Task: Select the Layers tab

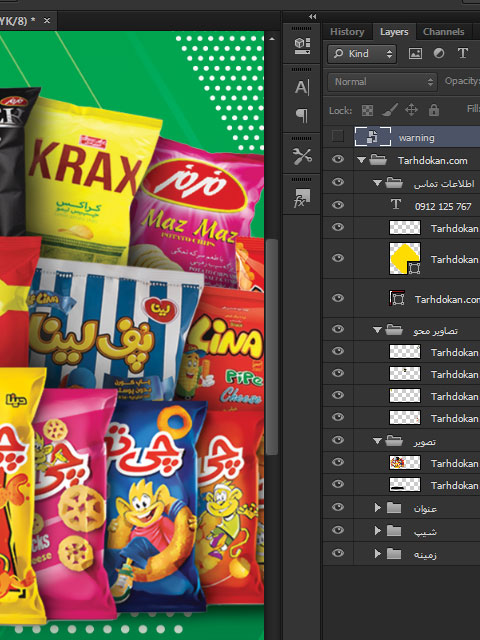Action: [x=394, y=32]
